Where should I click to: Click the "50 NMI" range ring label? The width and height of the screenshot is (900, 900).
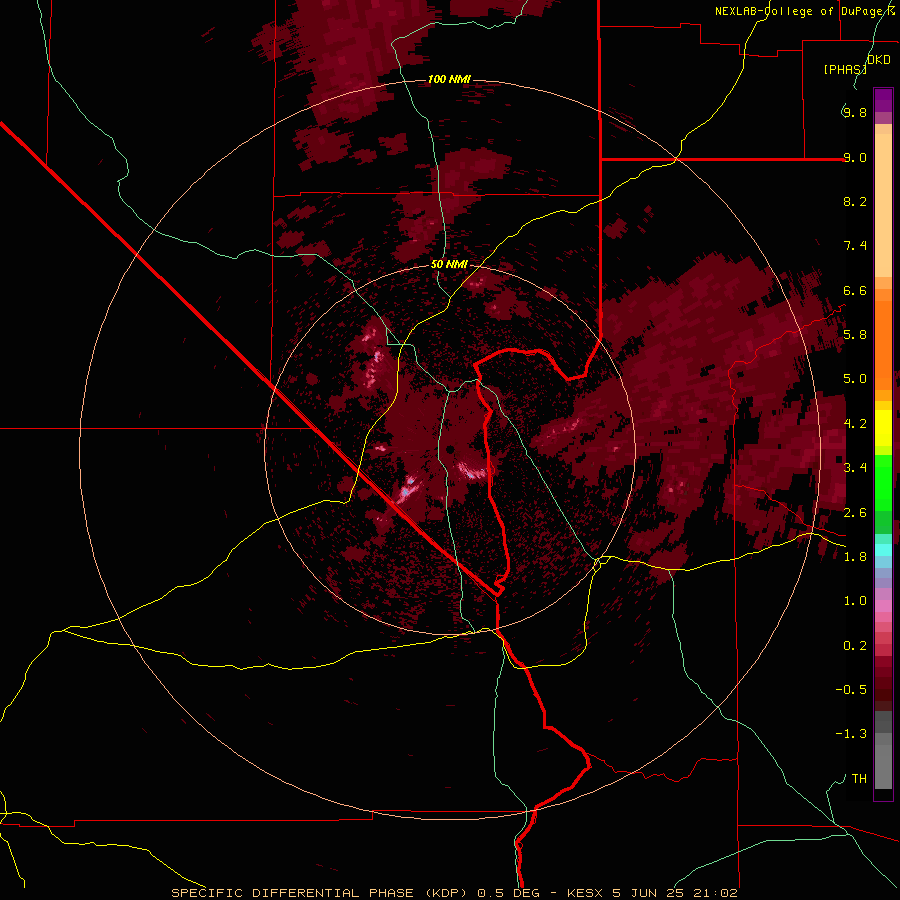tap(449, 265)
